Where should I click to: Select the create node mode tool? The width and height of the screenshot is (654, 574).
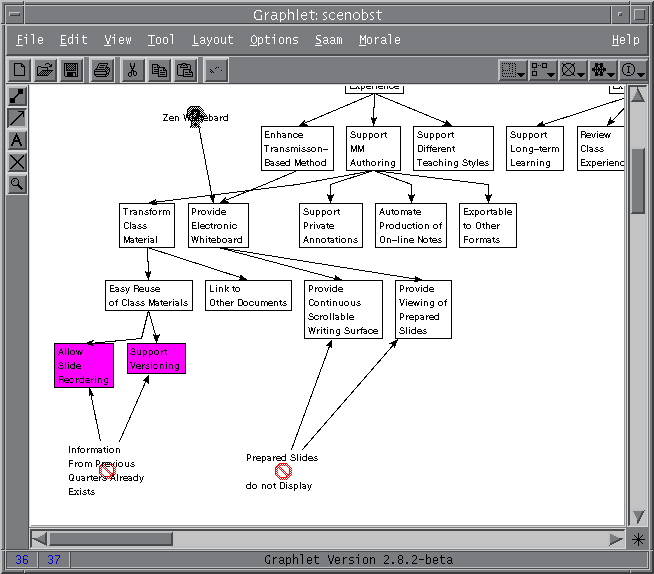17,97
